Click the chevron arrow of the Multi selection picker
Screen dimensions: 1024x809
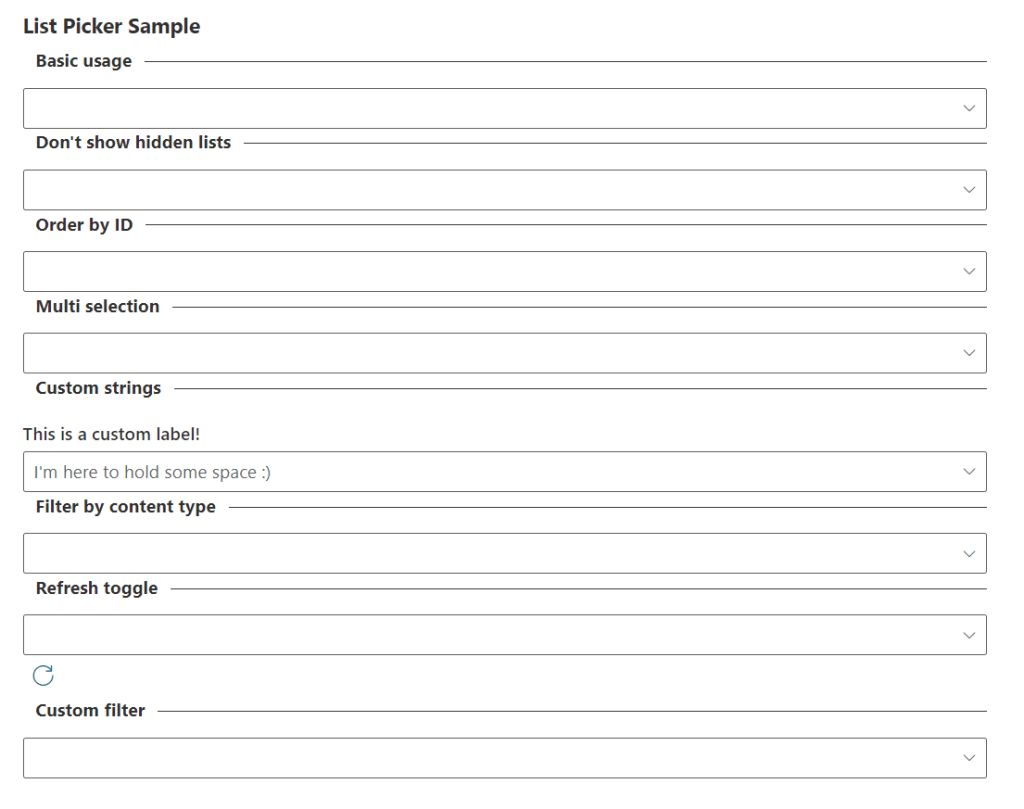968,353
